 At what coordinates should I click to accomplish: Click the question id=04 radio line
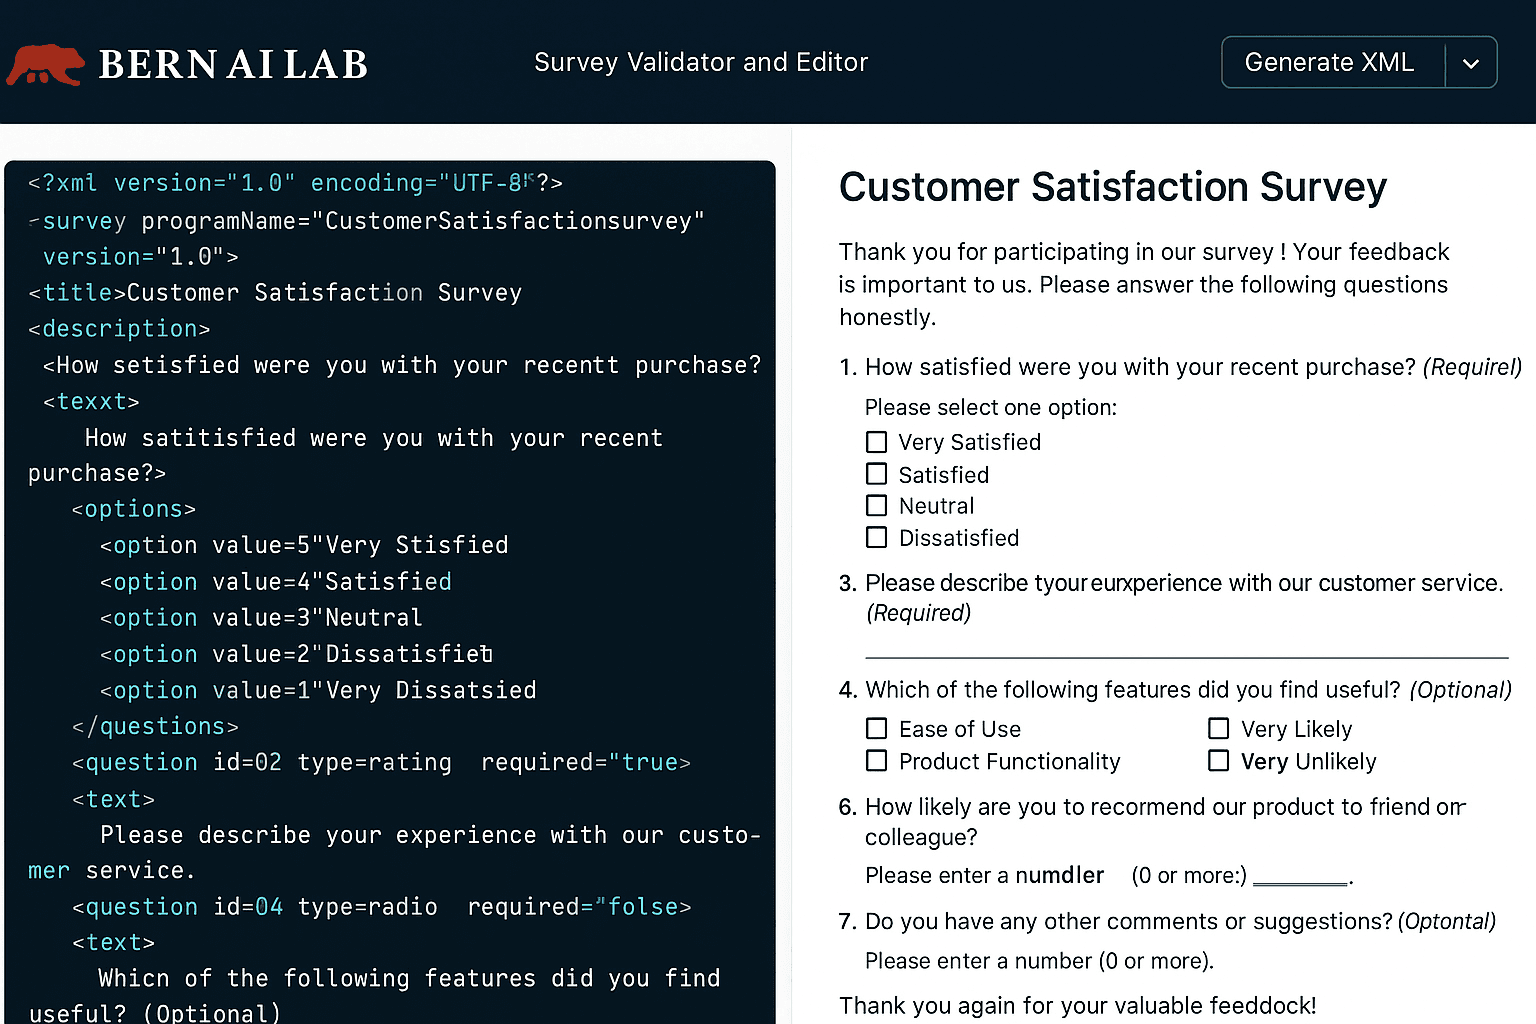(381, 907)
